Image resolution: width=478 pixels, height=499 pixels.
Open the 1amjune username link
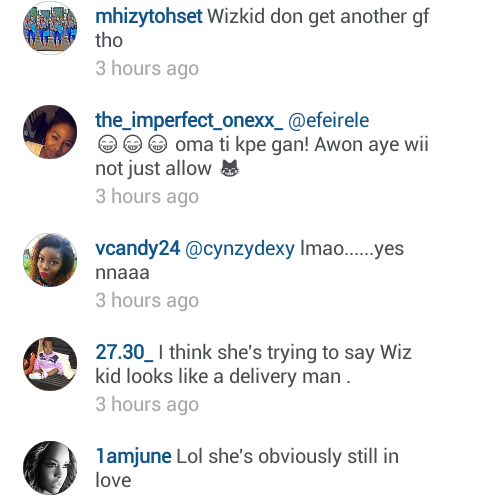[x=133, y=457]
